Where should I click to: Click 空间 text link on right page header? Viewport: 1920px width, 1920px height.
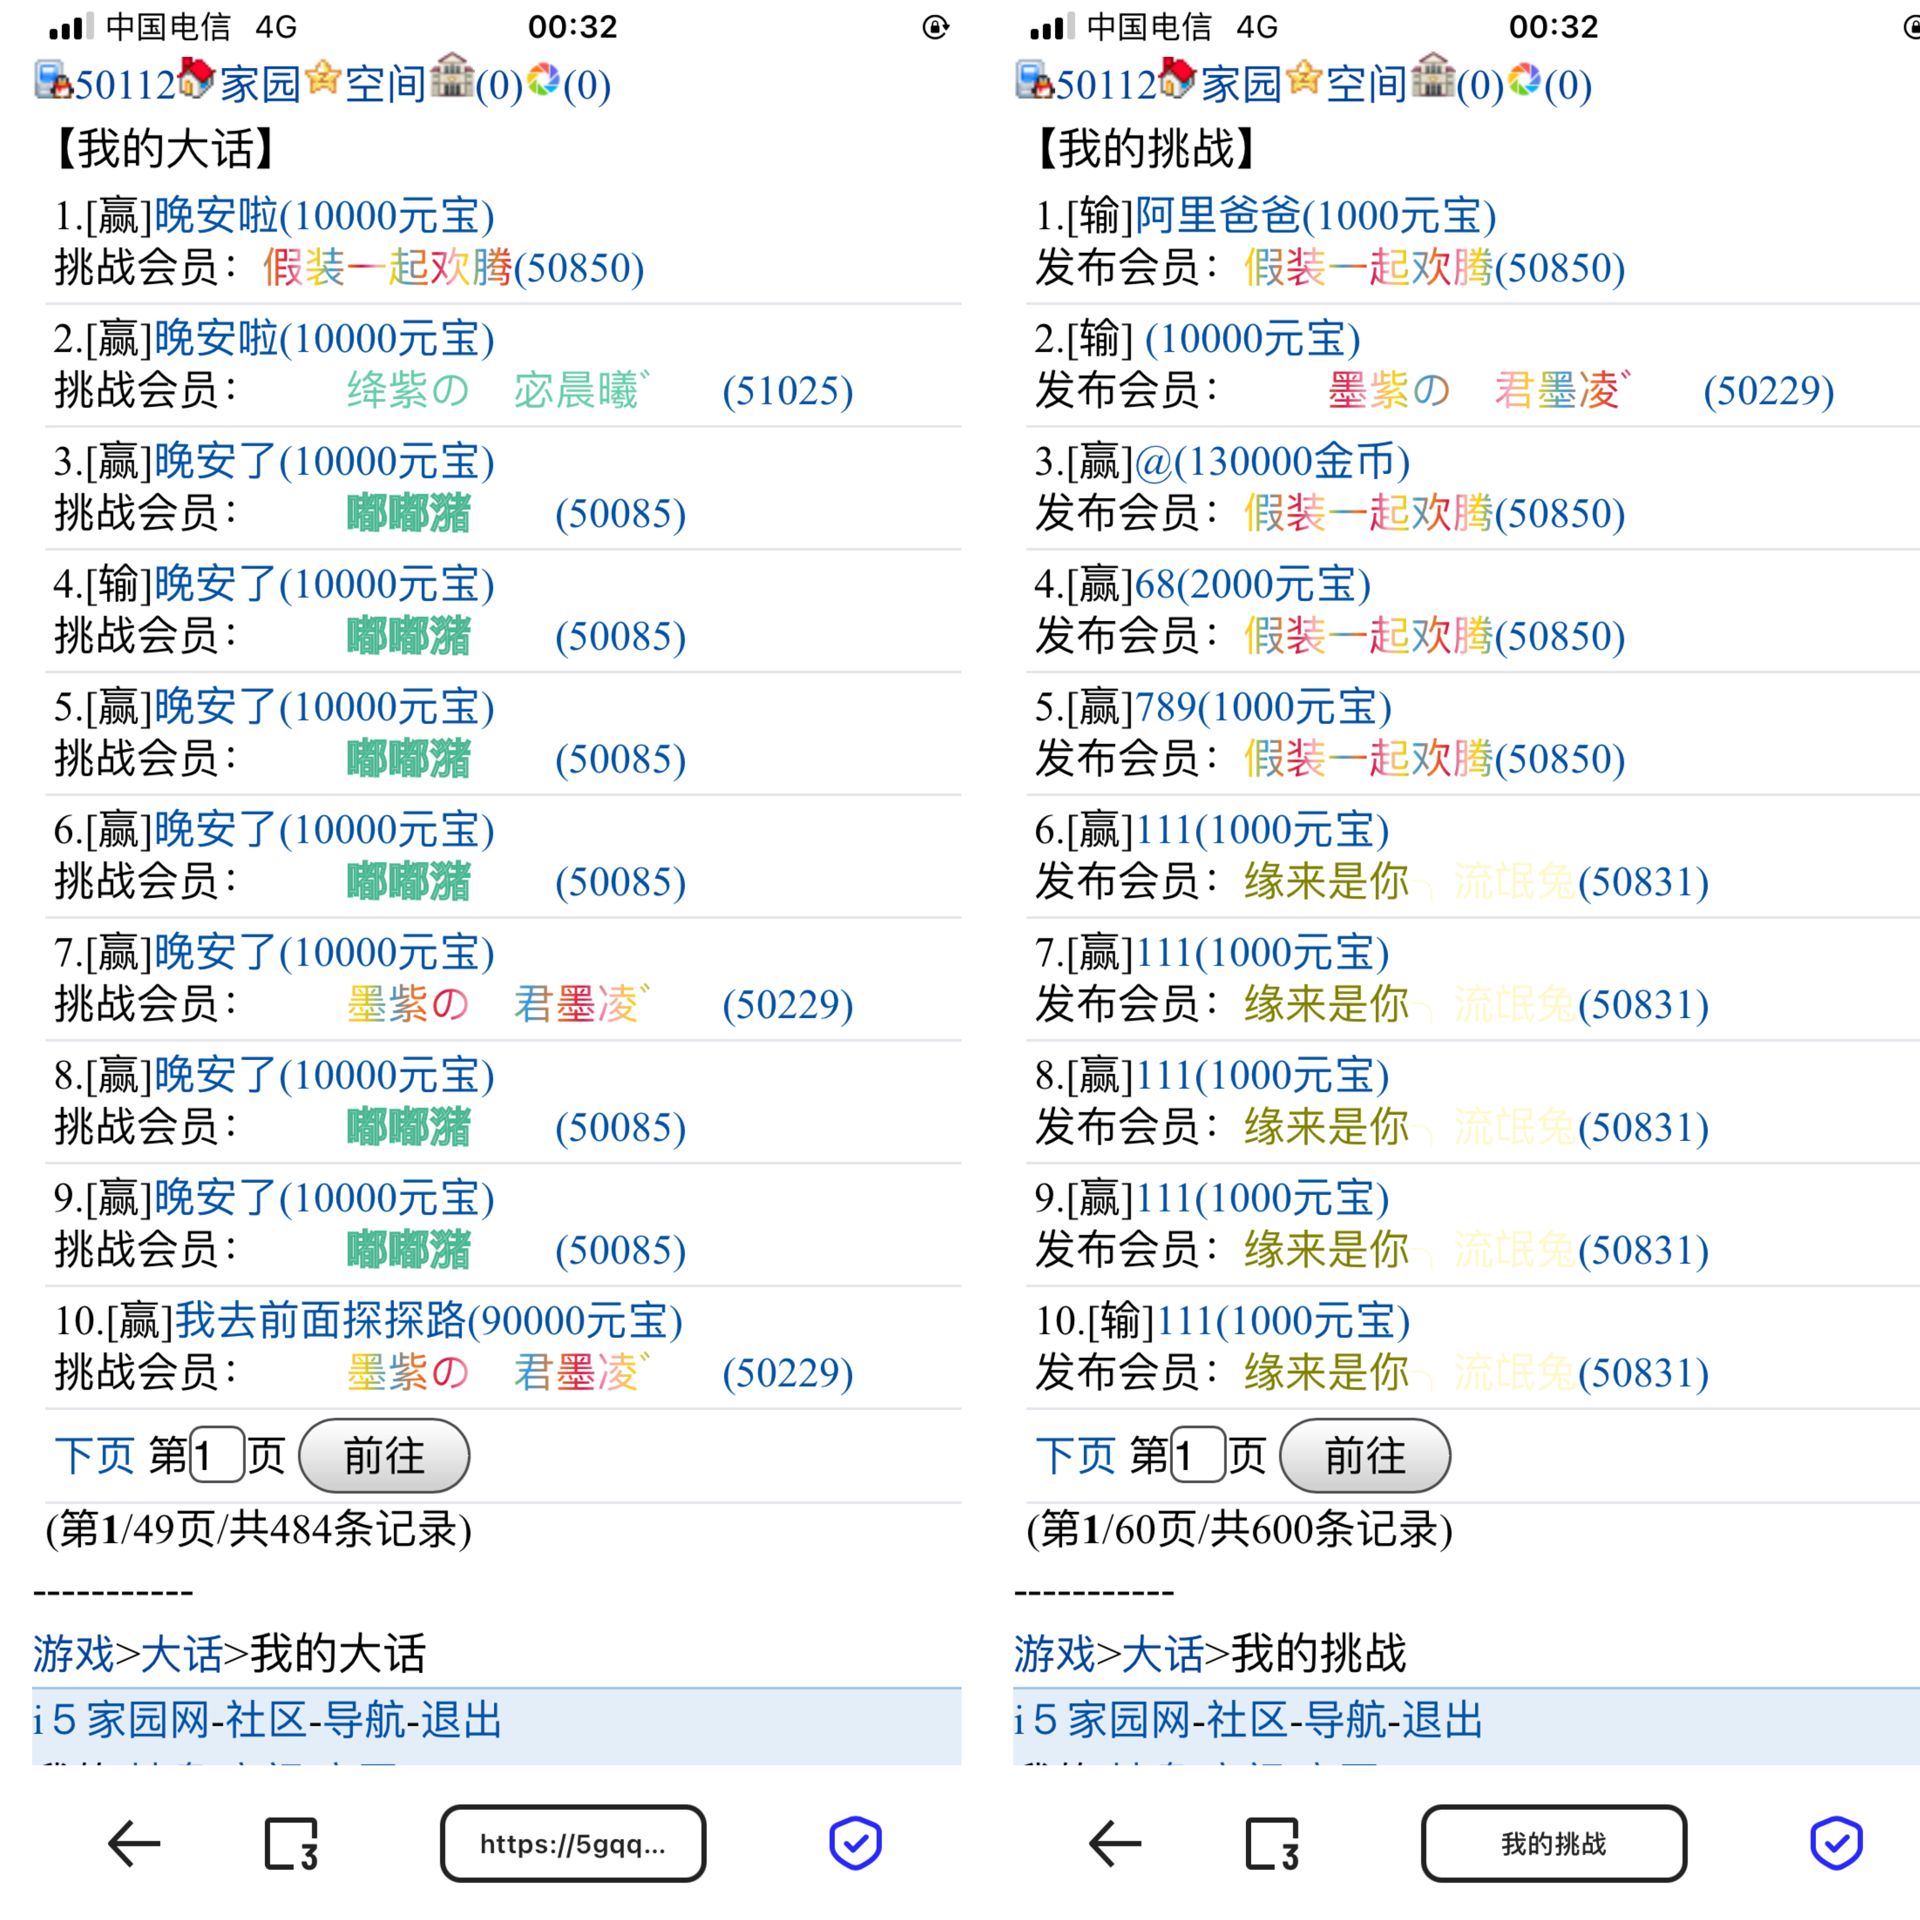tap(1367, 84)
